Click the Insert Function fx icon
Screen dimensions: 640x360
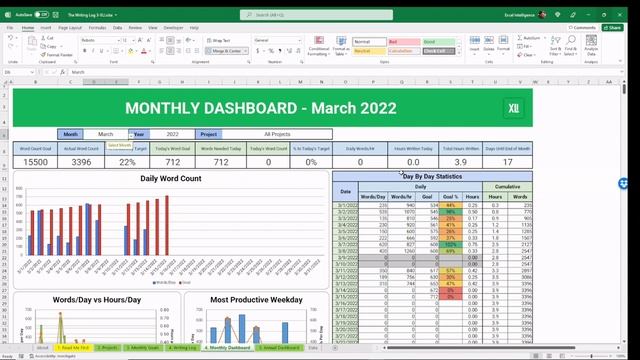coord(62,72)
